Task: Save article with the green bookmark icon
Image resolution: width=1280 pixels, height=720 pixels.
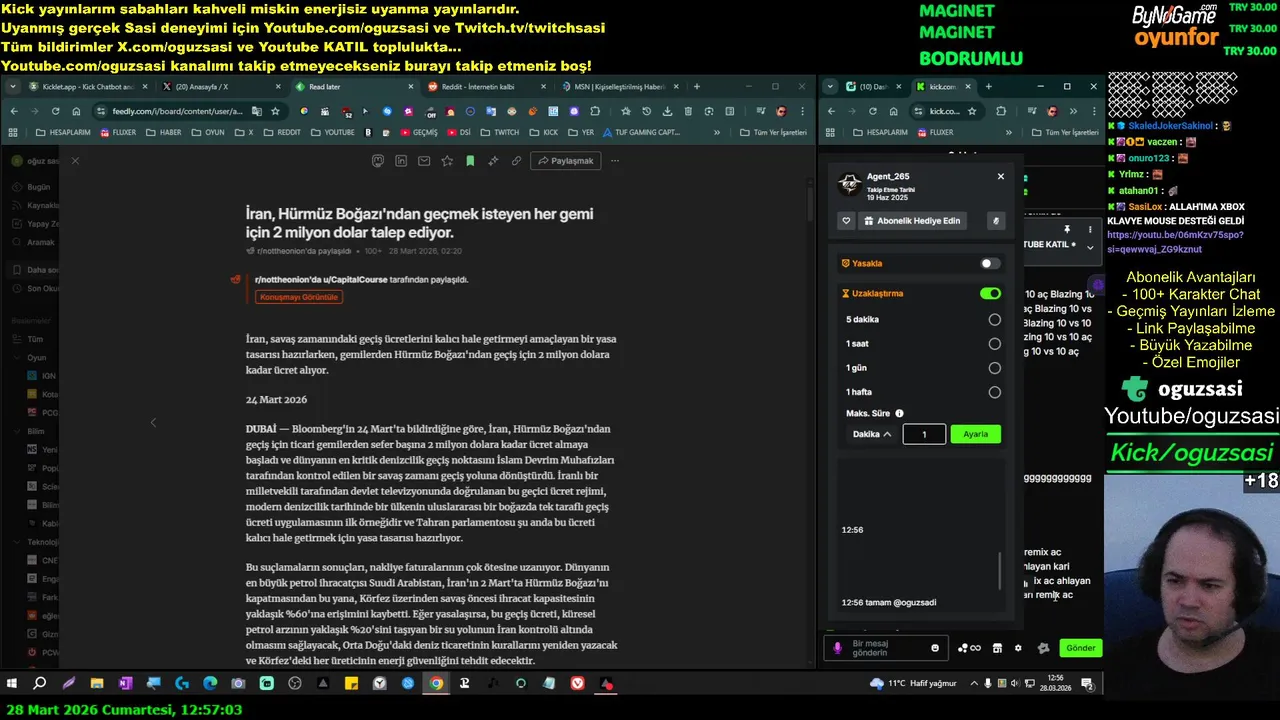Action: coord(470,161)
